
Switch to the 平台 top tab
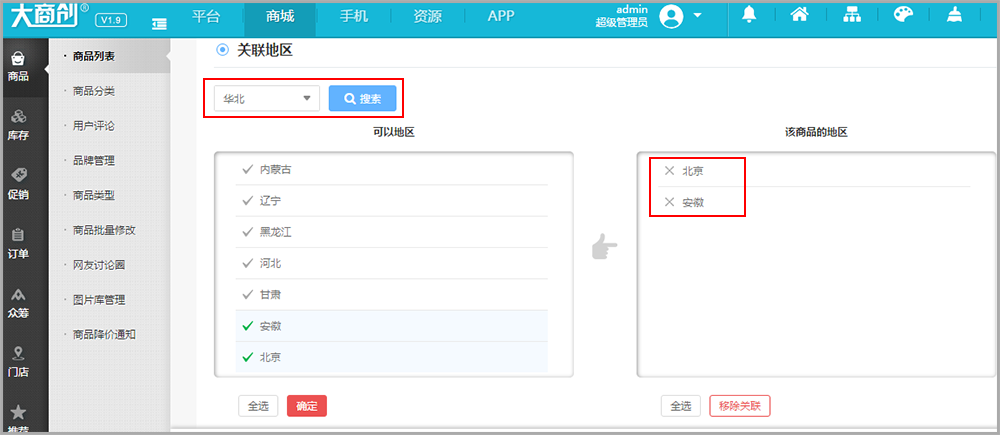pyautogui.click(x=205, y=17)
